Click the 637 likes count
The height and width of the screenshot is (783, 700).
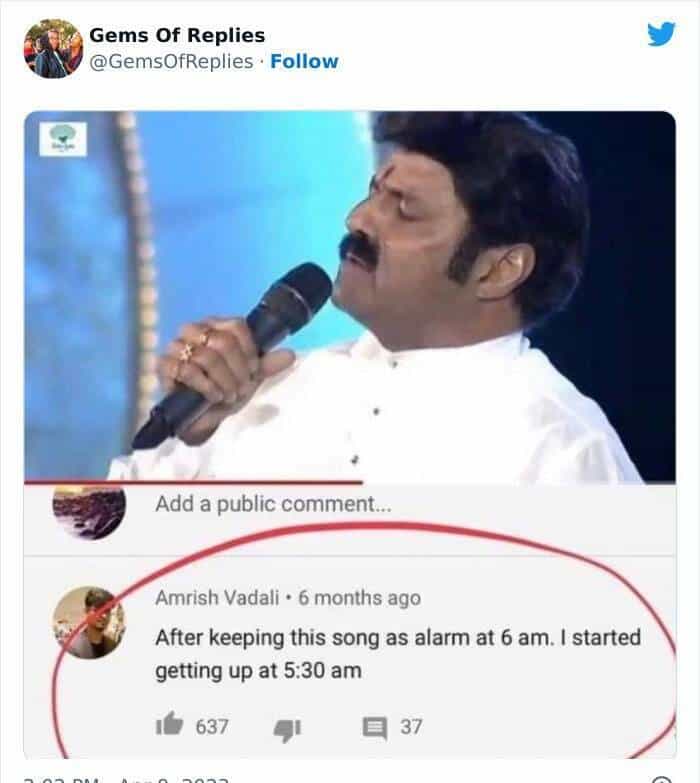[212, 727]
